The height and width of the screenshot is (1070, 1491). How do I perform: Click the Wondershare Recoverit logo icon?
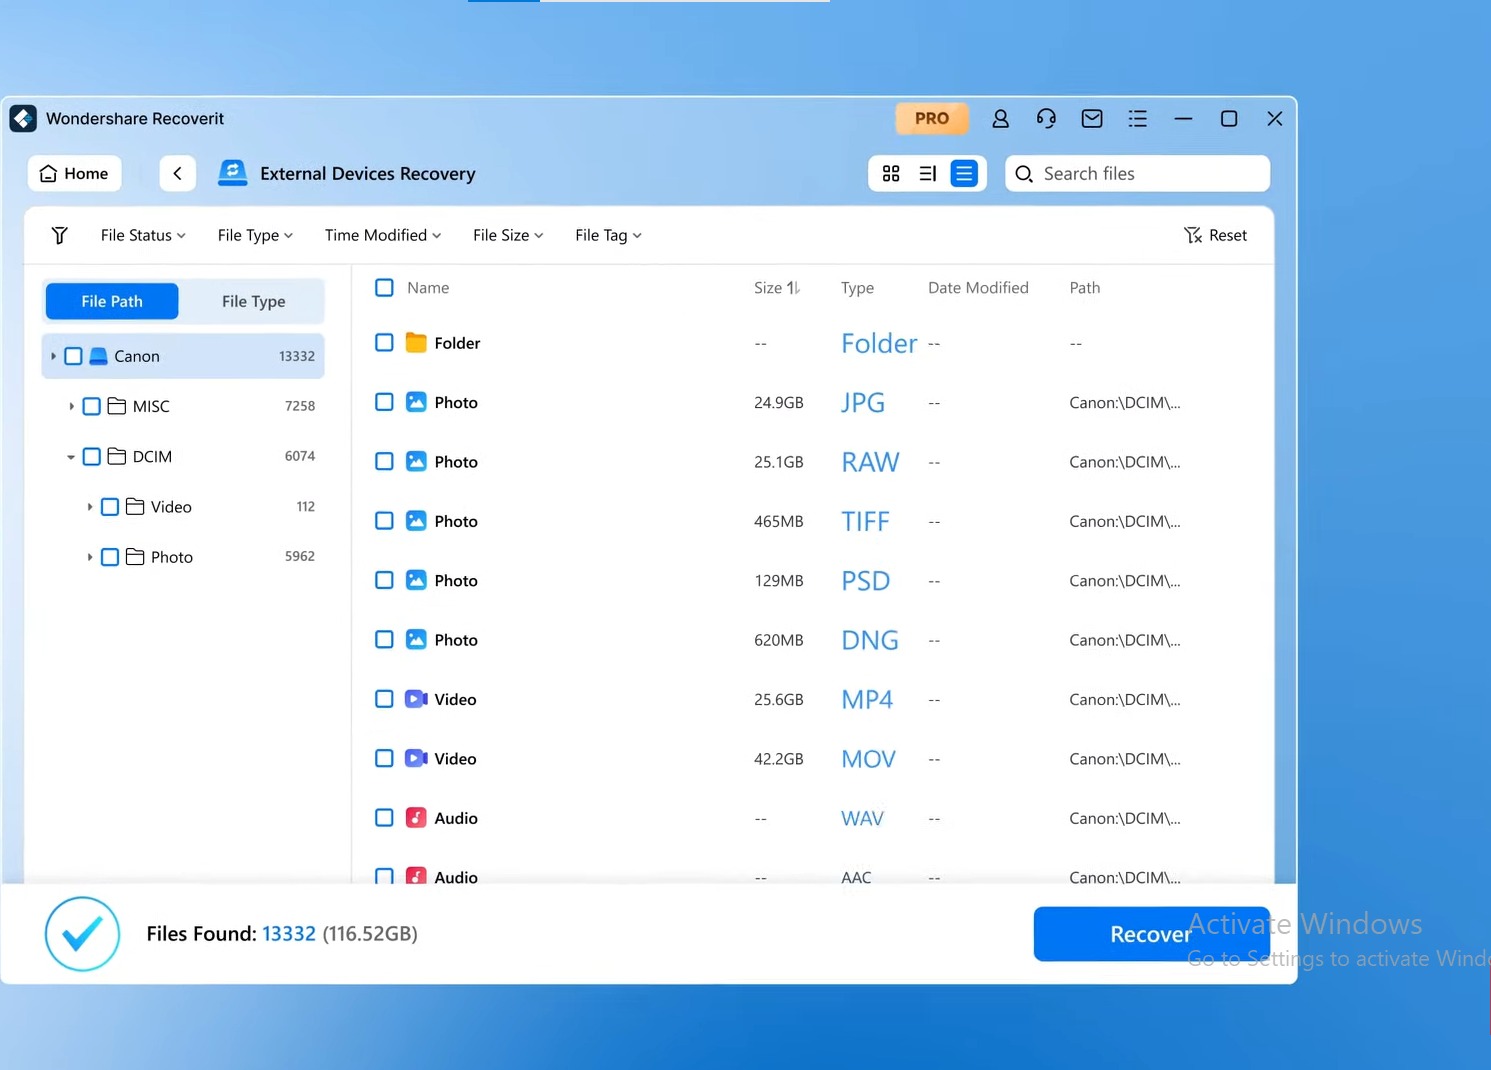[23, 118]
